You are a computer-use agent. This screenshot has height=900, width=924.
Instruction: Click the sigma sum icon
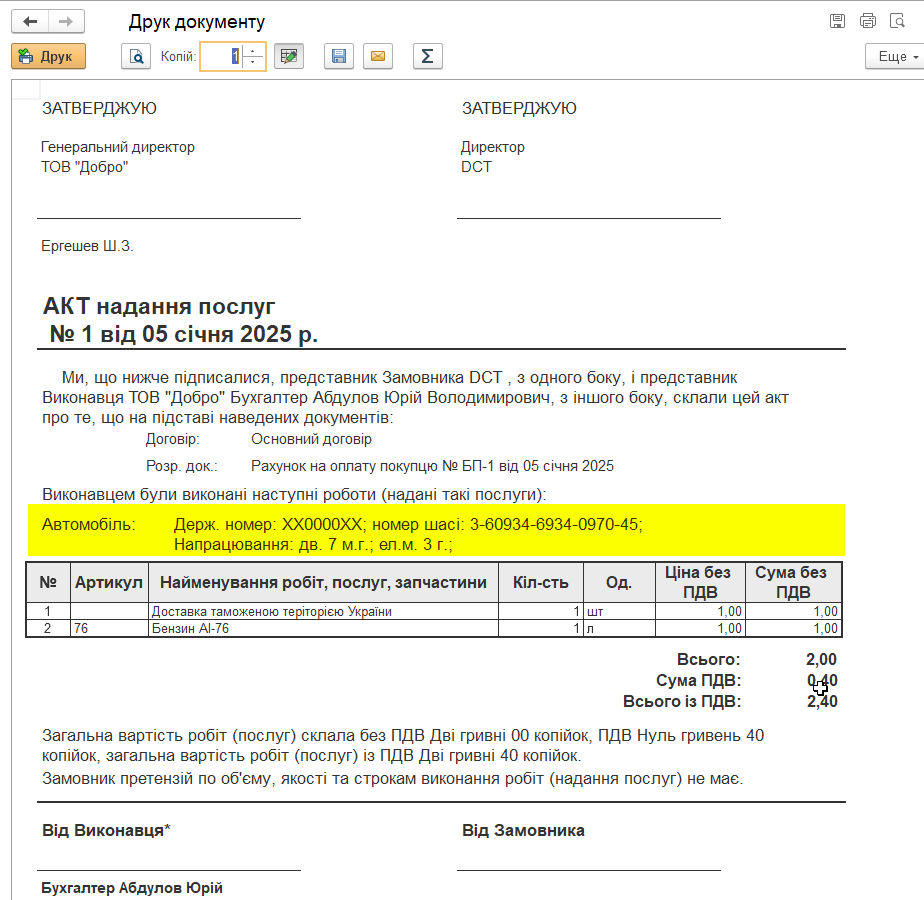point(428,57)
